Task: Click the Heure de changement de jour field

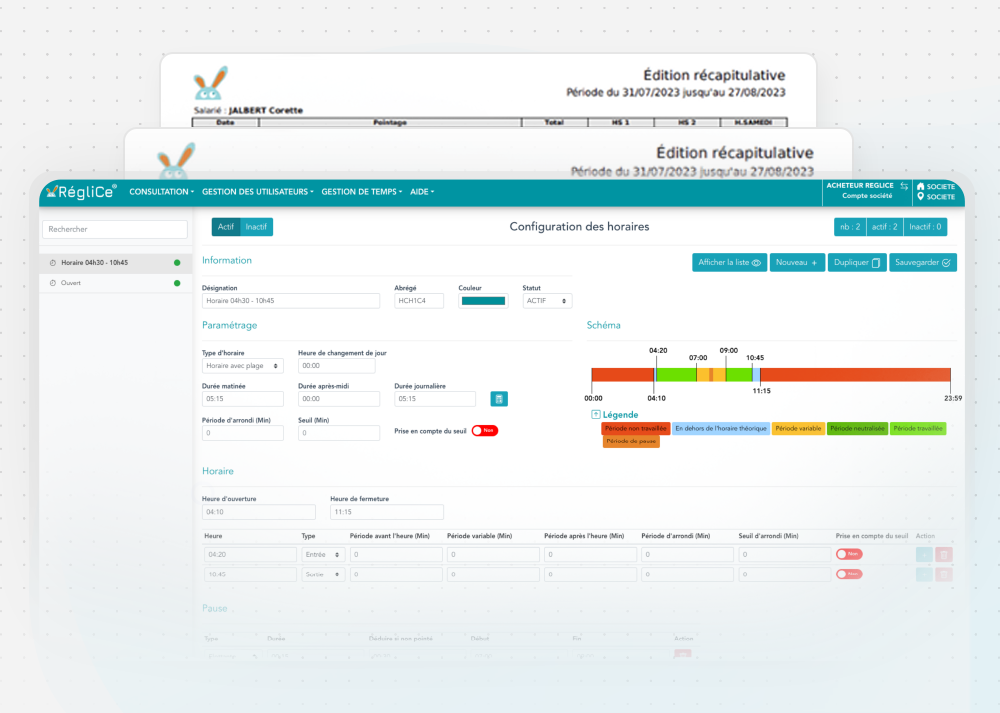Action: pos(337,366)
